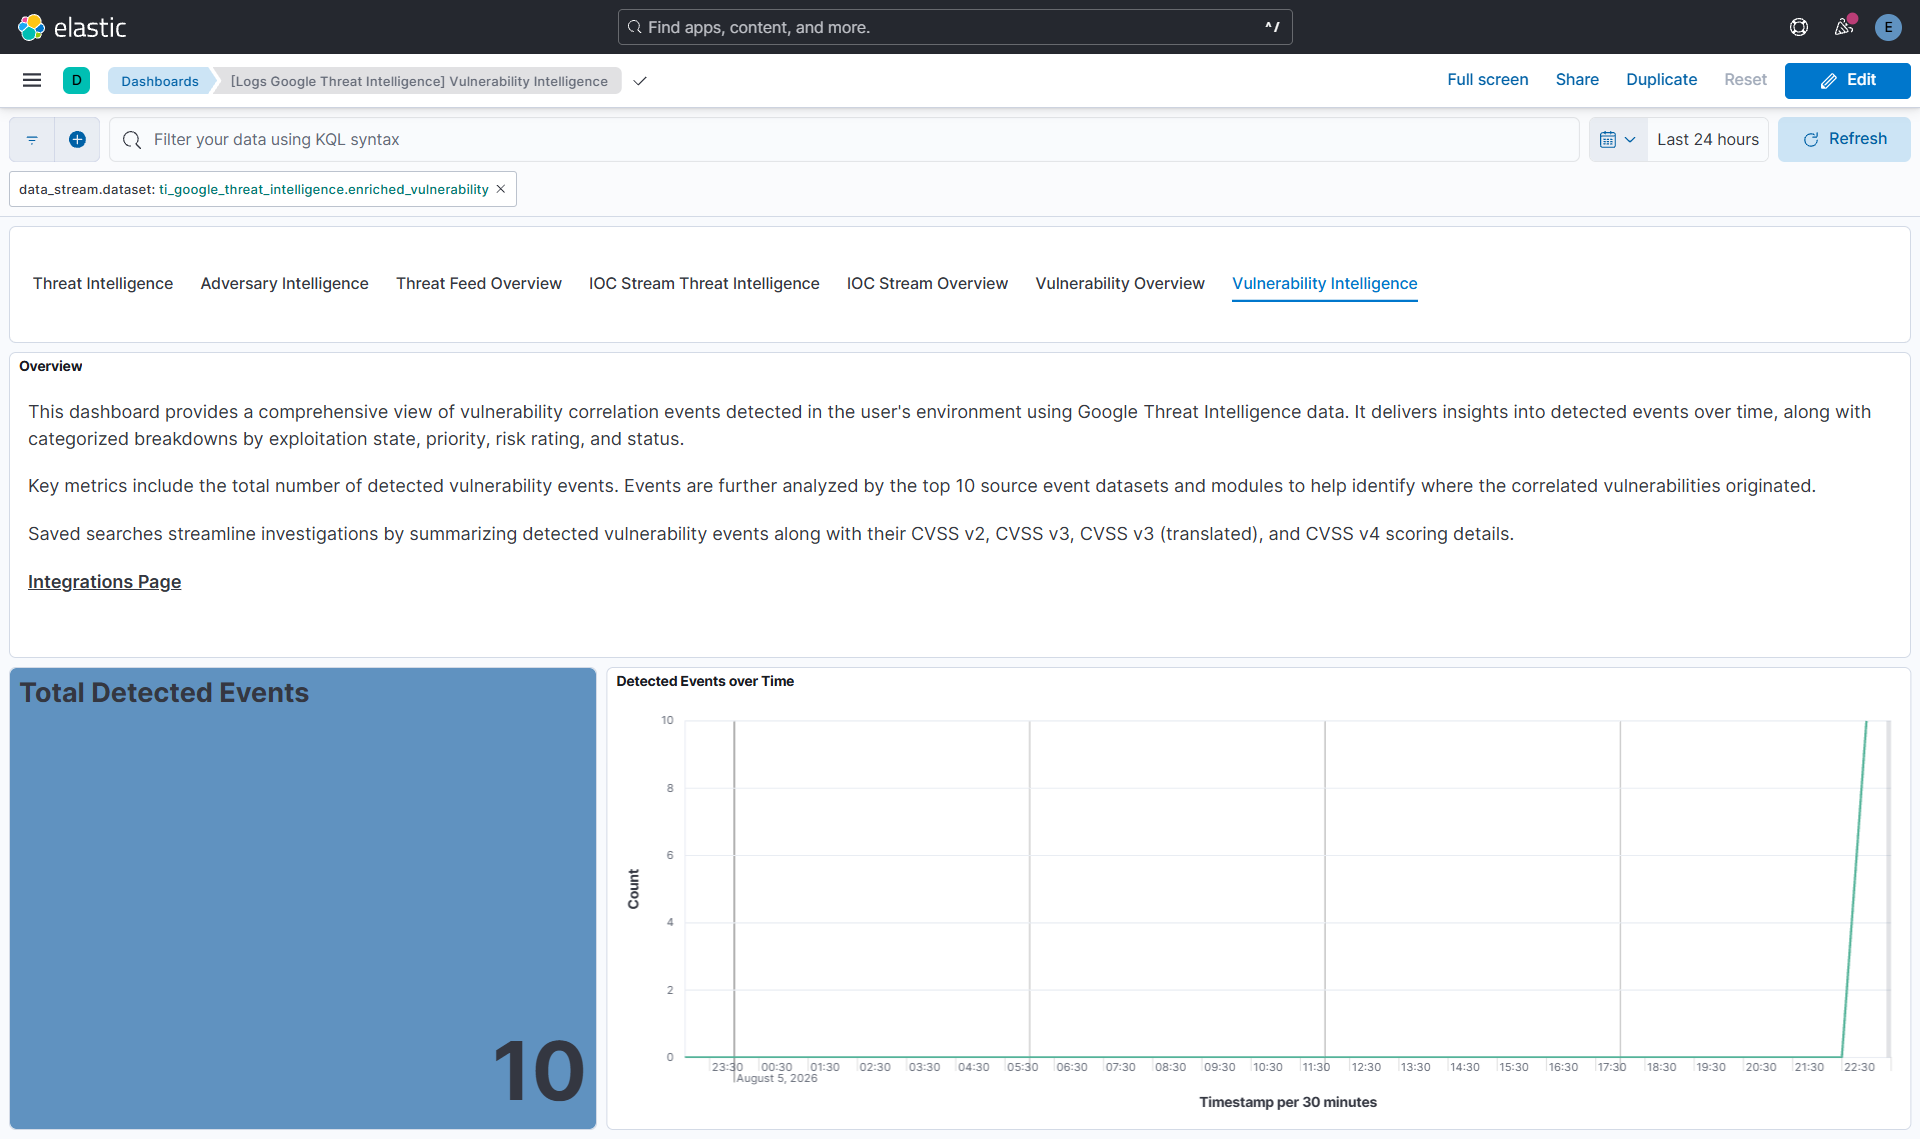Open the date quick menu calendar dropdown
Screen dimensions: 1920x1139
coord(1617,140)
